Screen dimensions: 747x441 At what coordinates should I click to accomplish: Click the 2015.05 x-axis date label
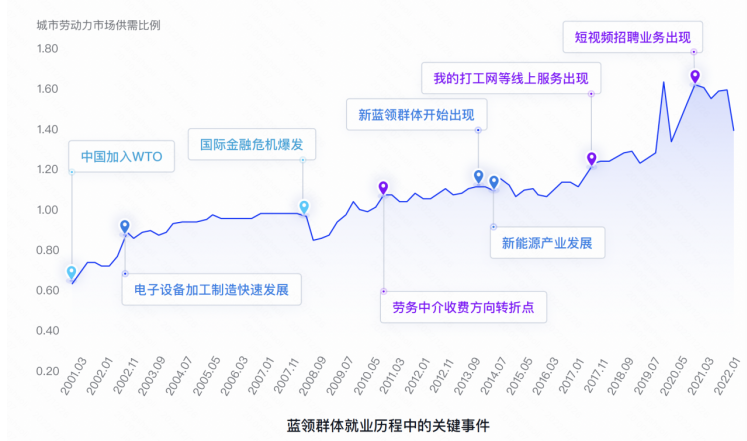(519, 376)
